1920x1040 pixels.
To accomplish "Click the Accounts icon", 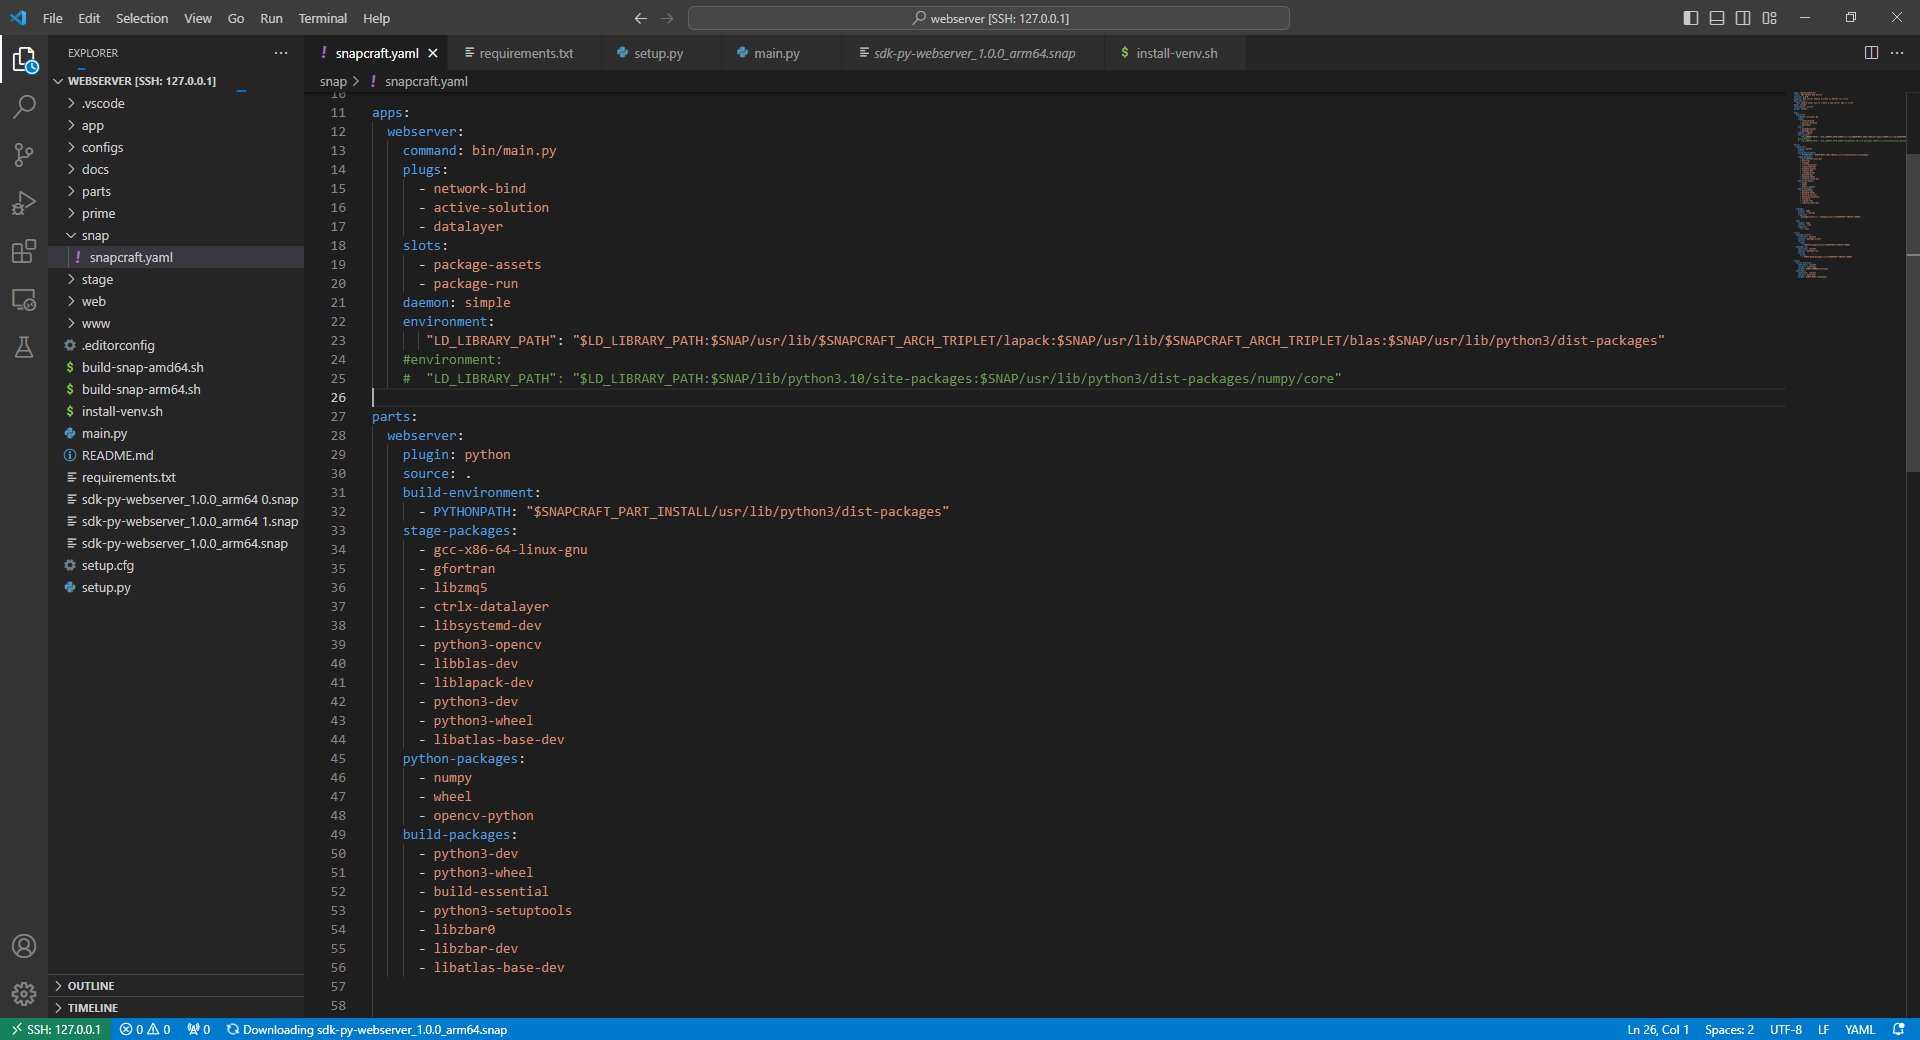I will click(x=24, y=946).
